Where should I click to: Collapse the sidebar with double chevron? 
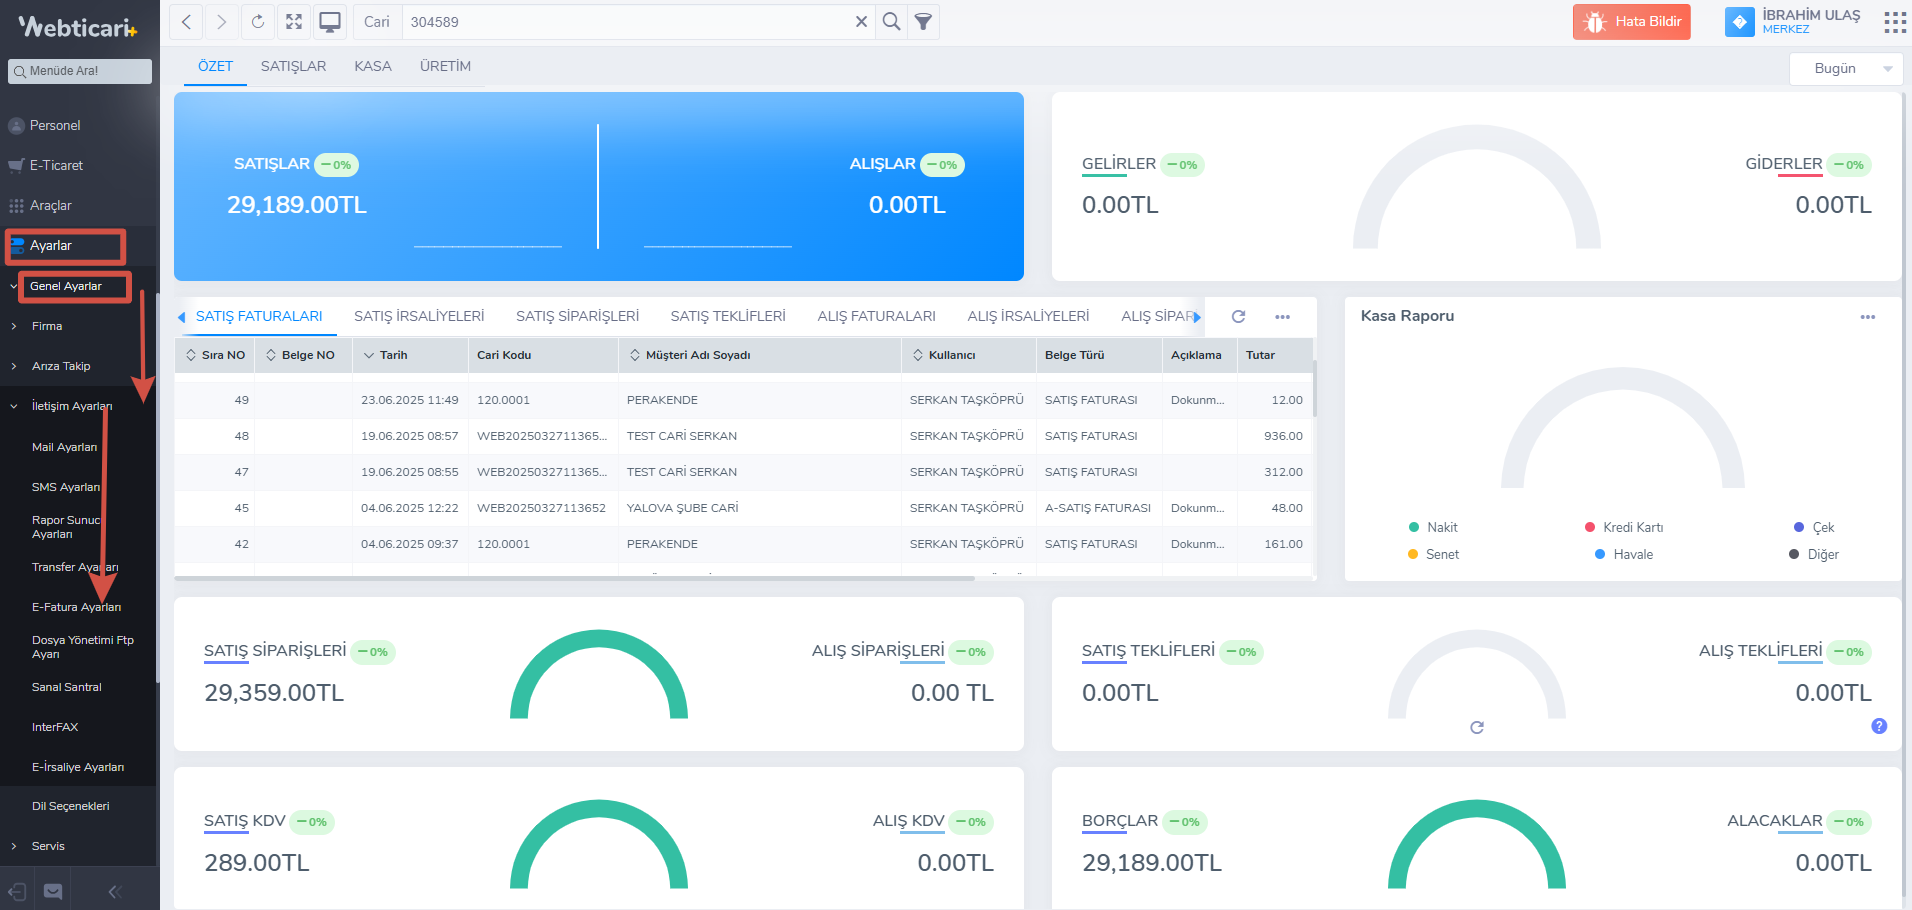coord(115,891)
